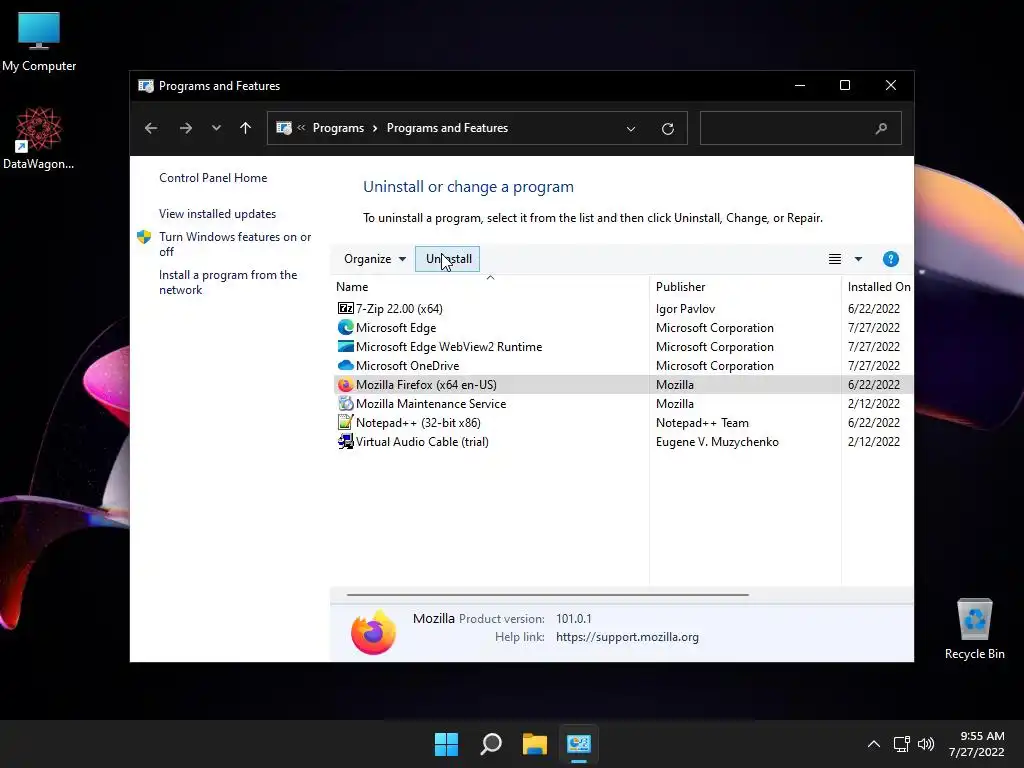Click the Back navigation arrow
The image size is (1024, 768).
point(151,128)
